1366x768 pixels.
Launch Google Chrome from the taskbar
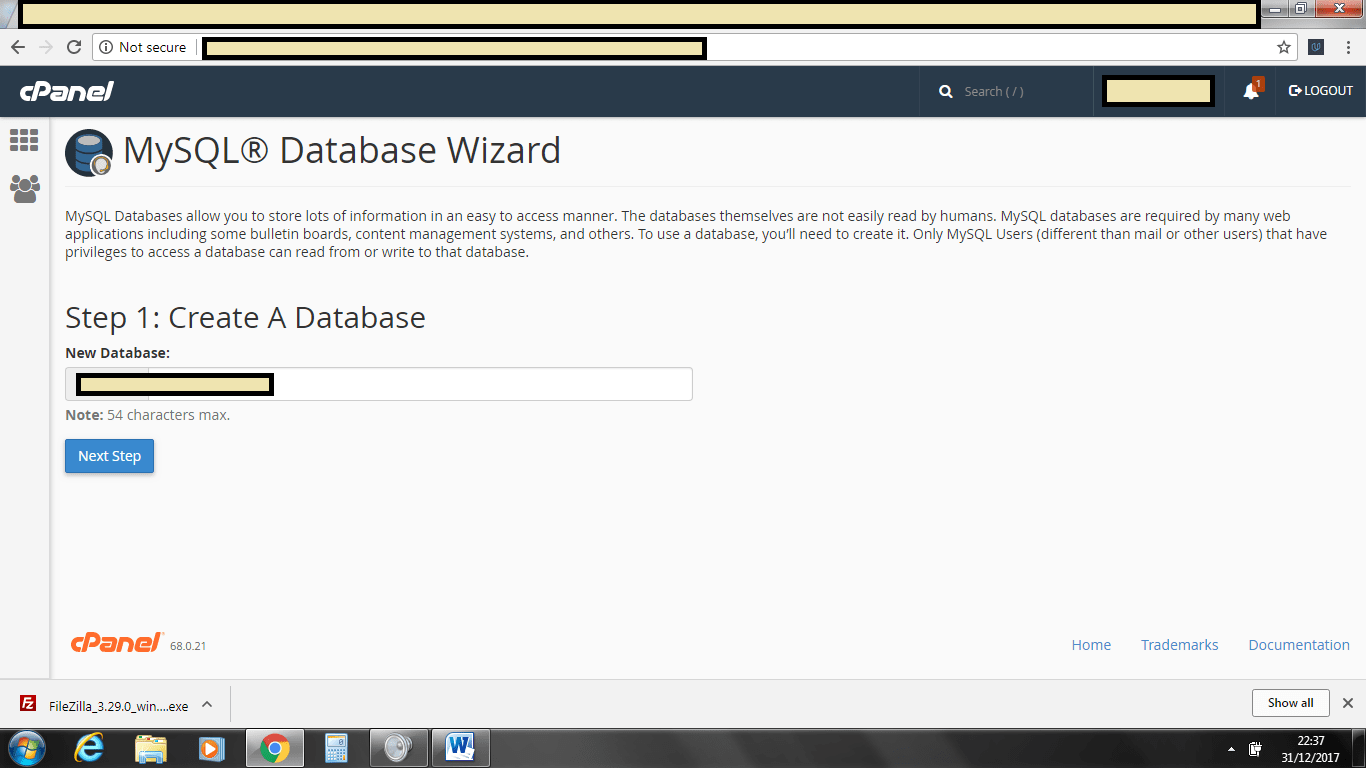pyautogui.click(x=275, y=748)
